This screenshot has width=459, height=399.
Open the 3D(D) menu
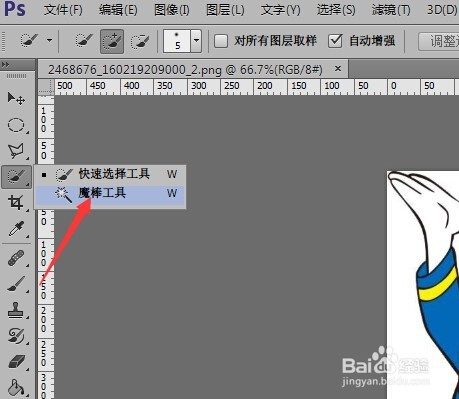click(x=443, y=10)
